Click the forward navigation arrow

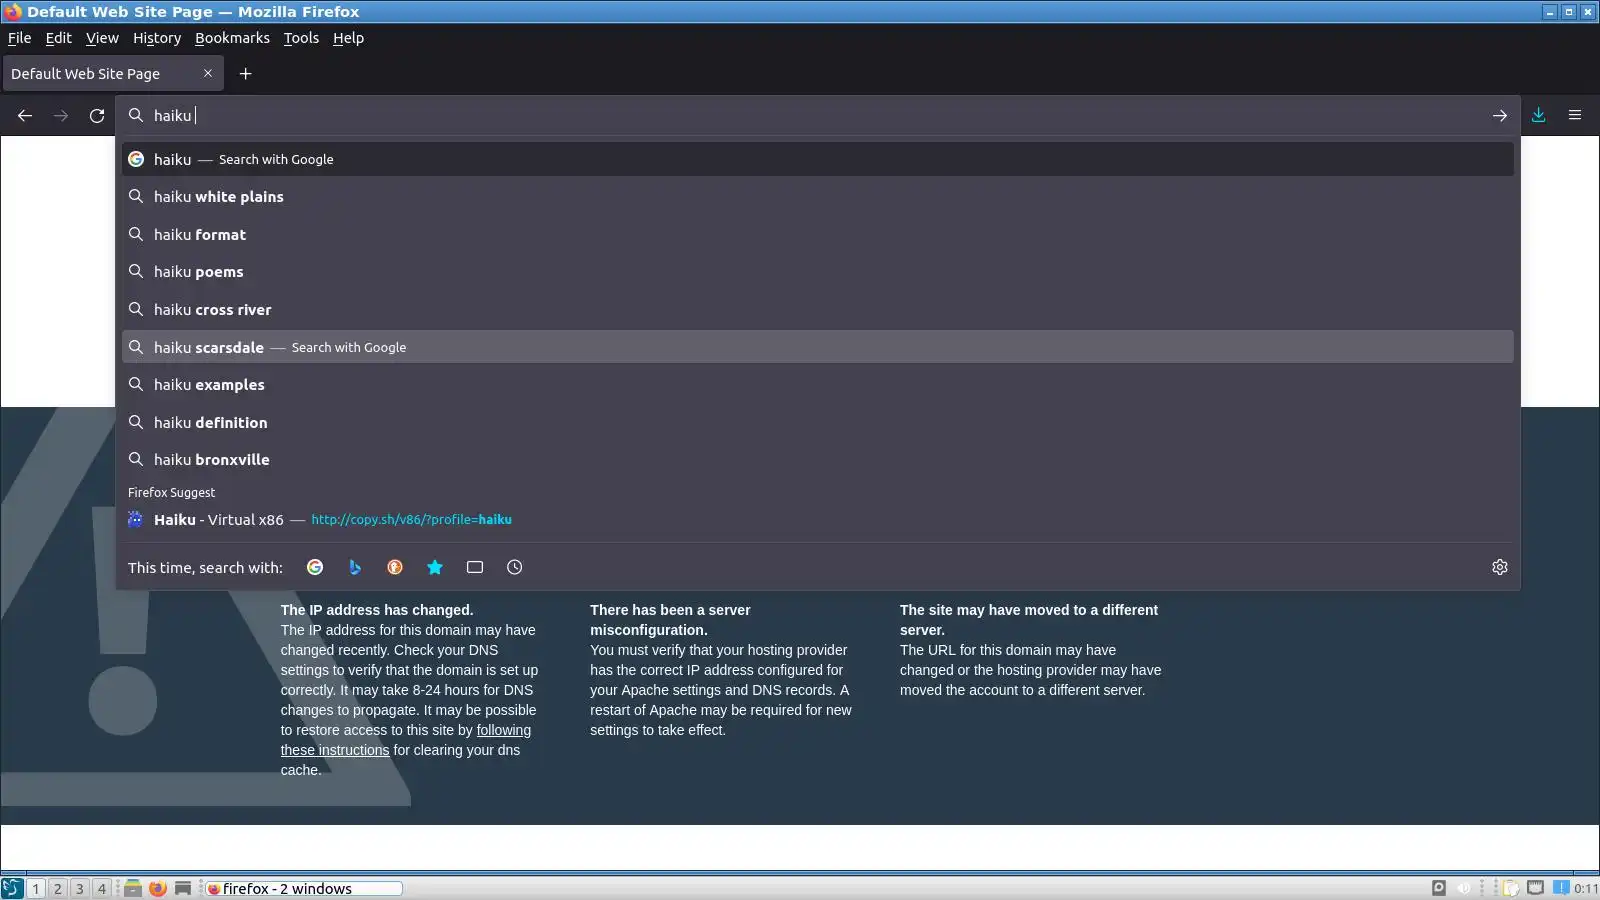[61, 116]
